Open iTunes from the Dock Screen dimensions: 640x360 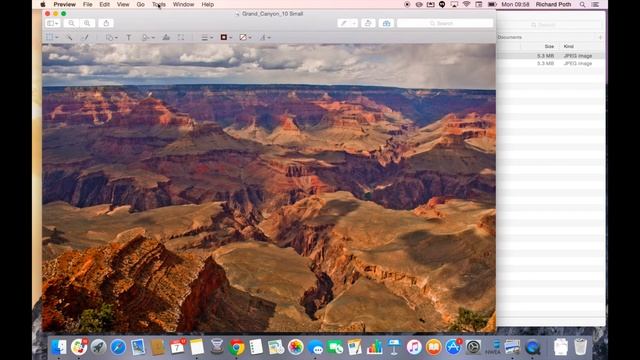pyautogui.click(x=414, y=347)
